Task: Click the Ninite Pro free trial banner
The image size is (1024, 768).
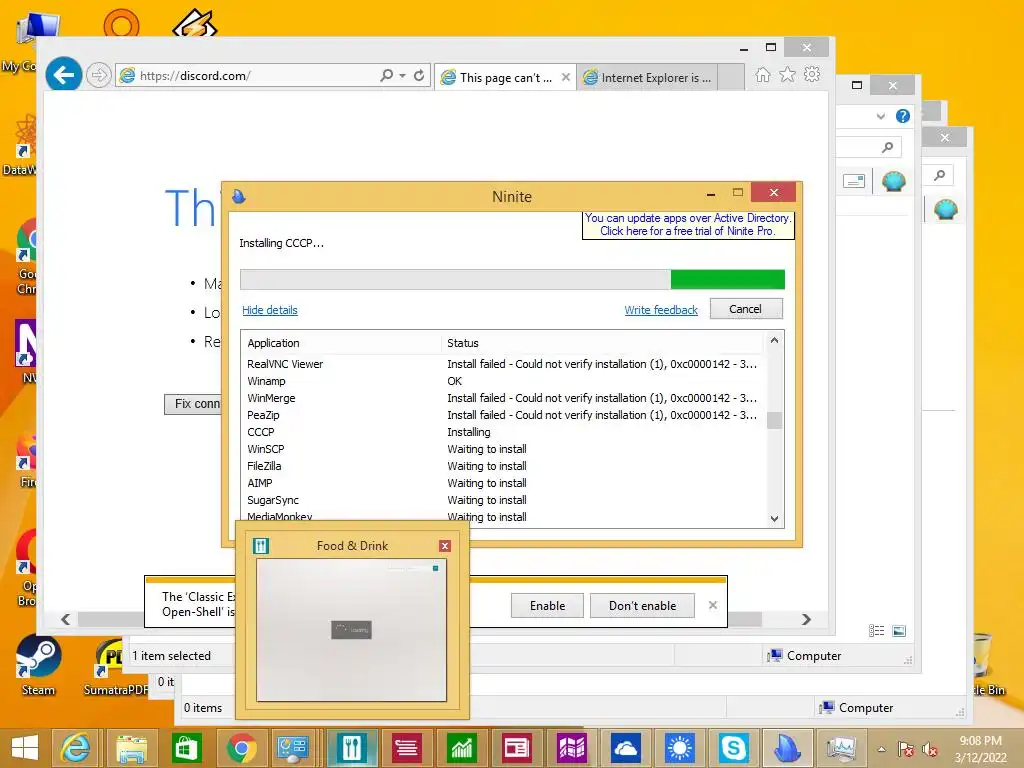Action: tap(688, 225)
